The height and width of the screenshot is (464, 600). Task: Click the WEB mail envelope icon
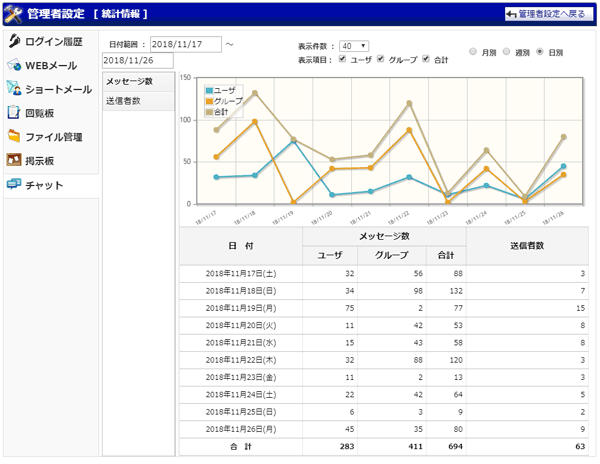(x=14, y=65)
